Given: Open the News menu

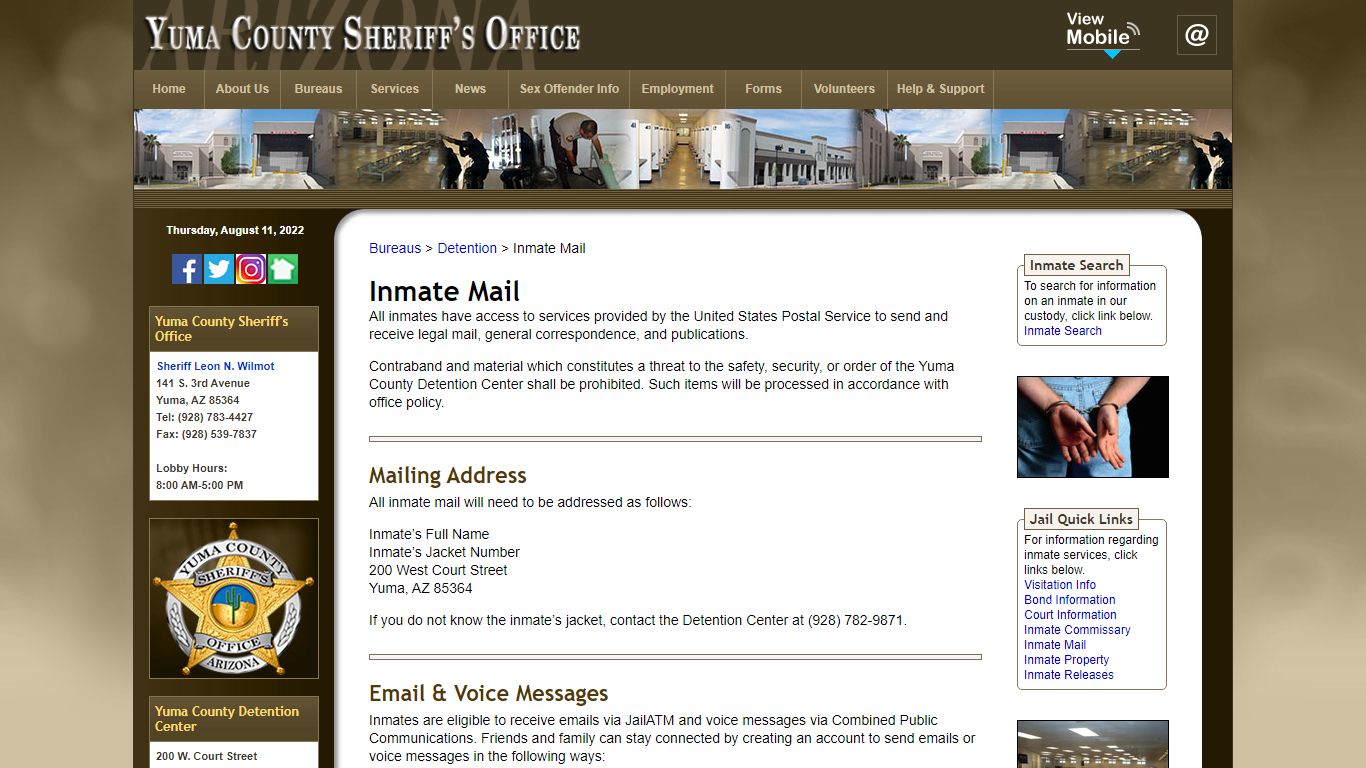Looking at the screenshot, I should (471, 89).
